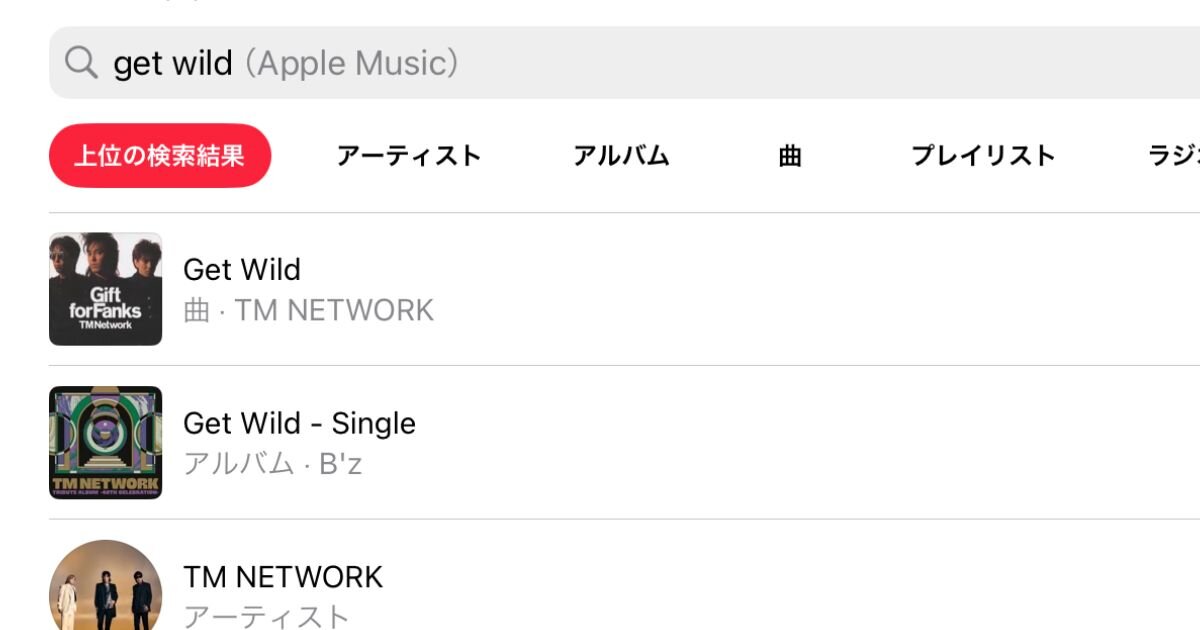Click the アルバム · B'z subtitle
This screenshot has height=630, width=1200.
tap(272, 464)
